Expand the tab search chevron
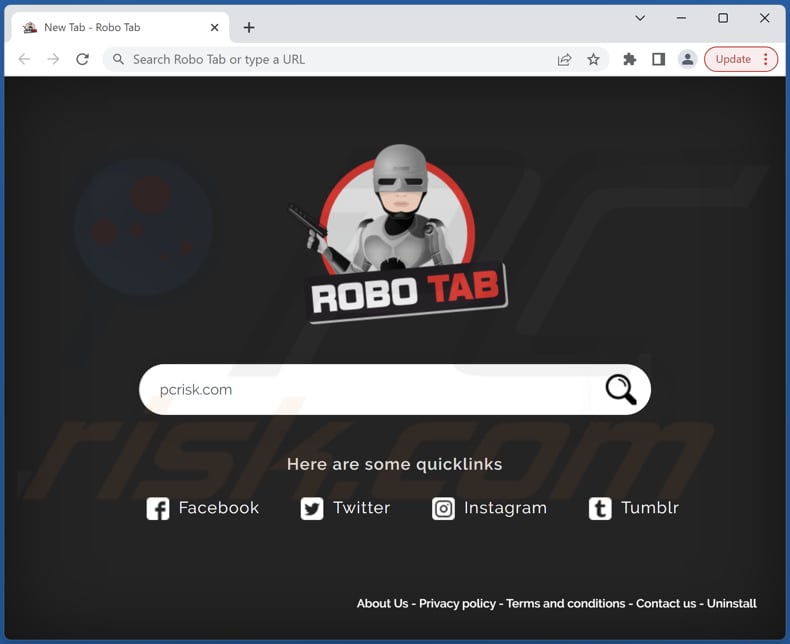Screen dimensions: 790x644 pos(640,18)
